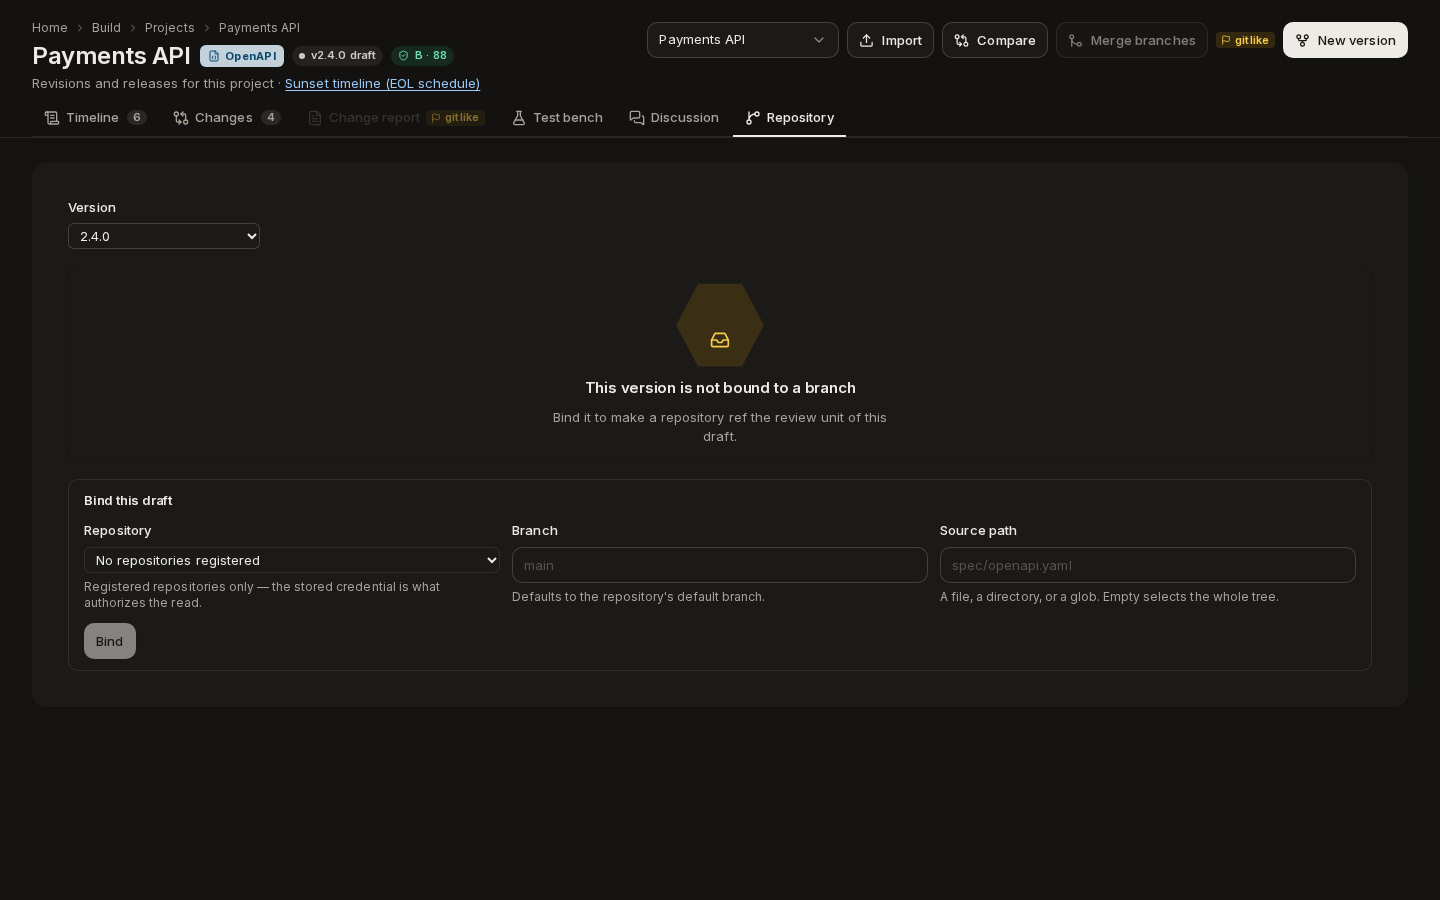Click the disabled Change report tab
The width and height of the screenshot is (1440, 900).
[396, 118]
